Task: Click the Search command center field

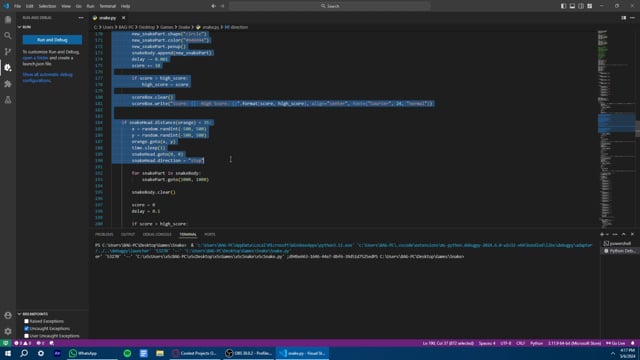Action: tap(329, 6)
